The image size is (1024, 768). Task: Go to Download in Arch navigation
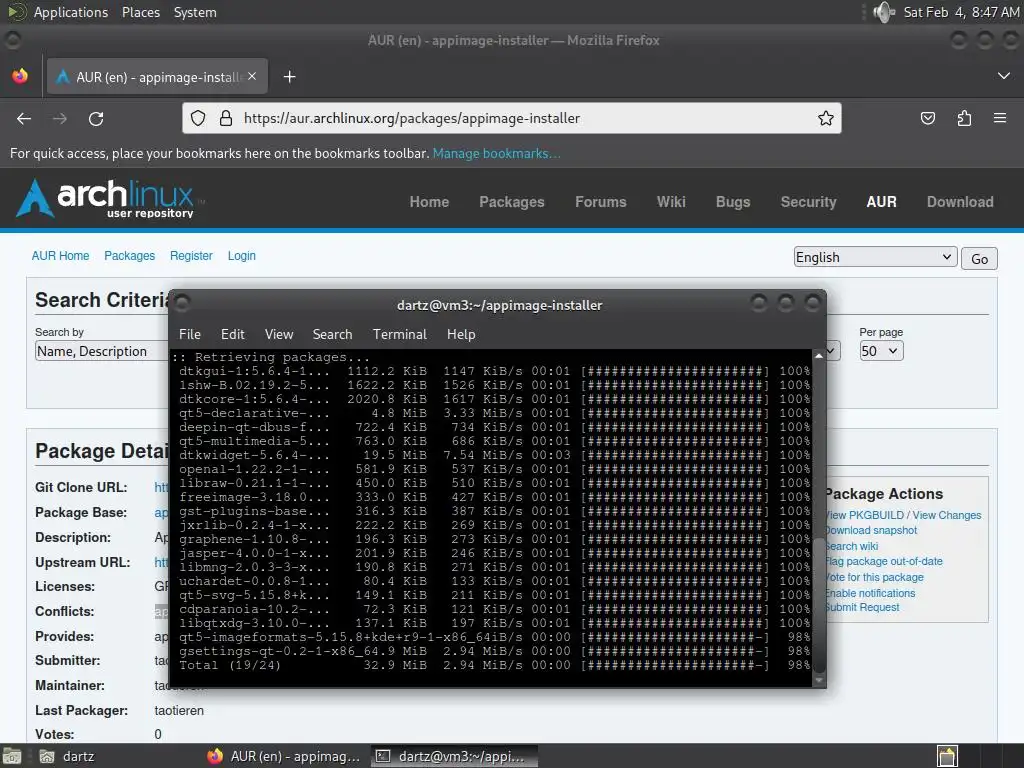960,202
